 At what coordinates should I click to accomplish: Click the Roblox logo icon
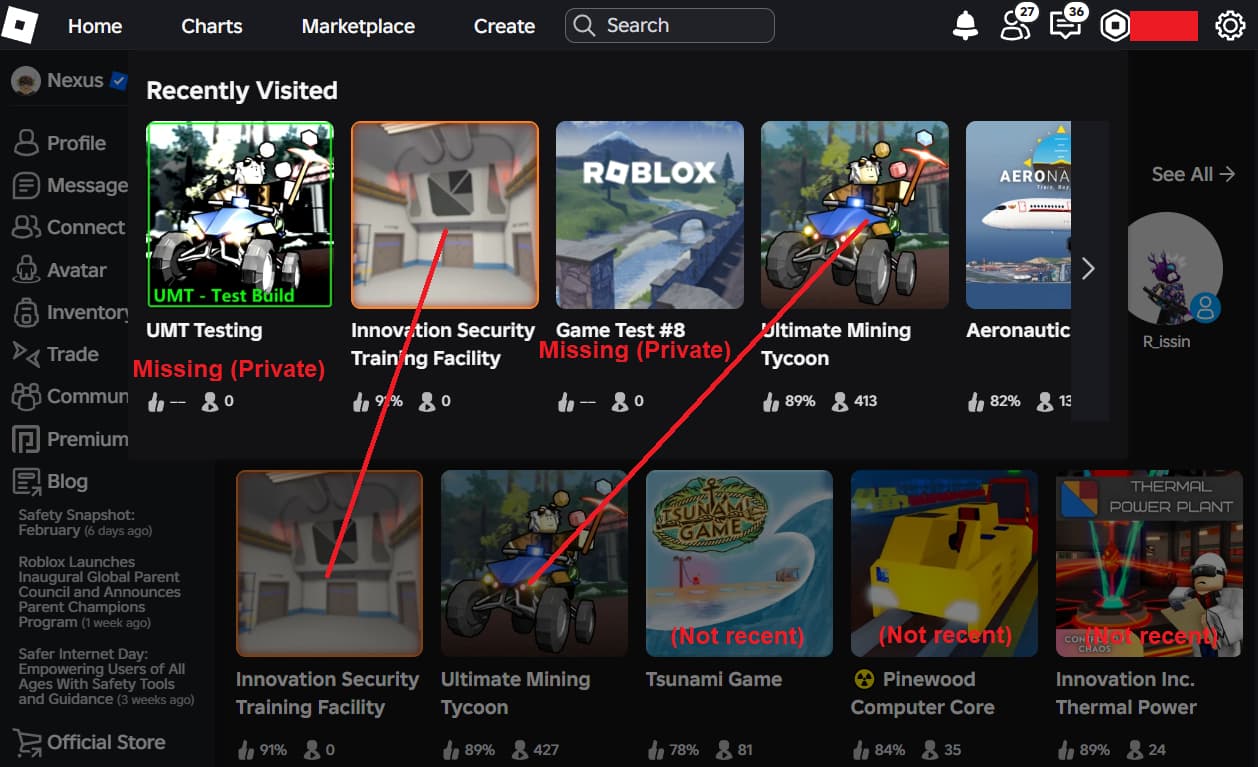(x=19, y=25)
